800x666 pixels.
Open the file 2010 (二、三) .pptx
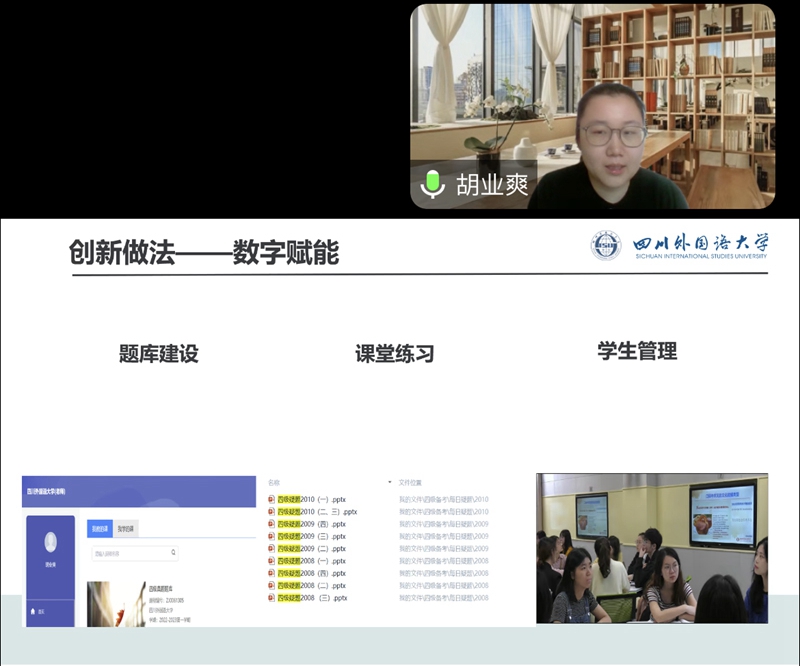click(317, 512)
